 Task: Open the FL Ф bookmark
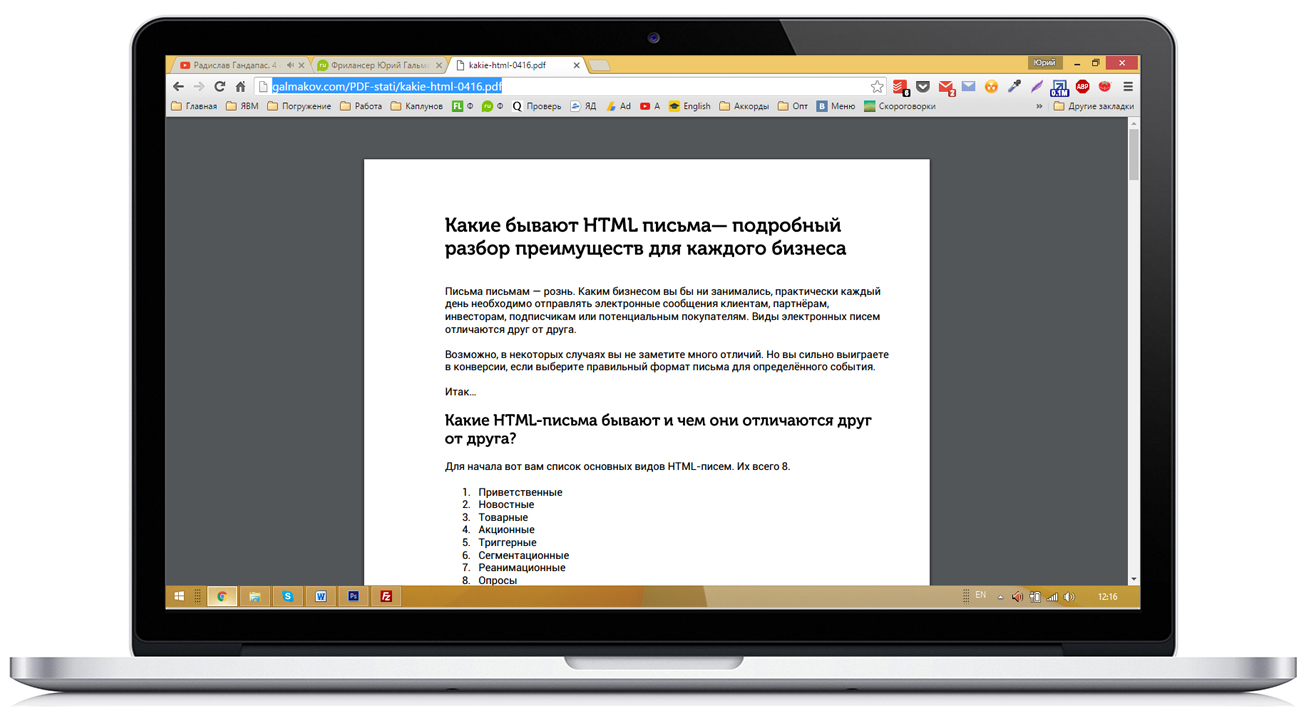tap(463, 106)
